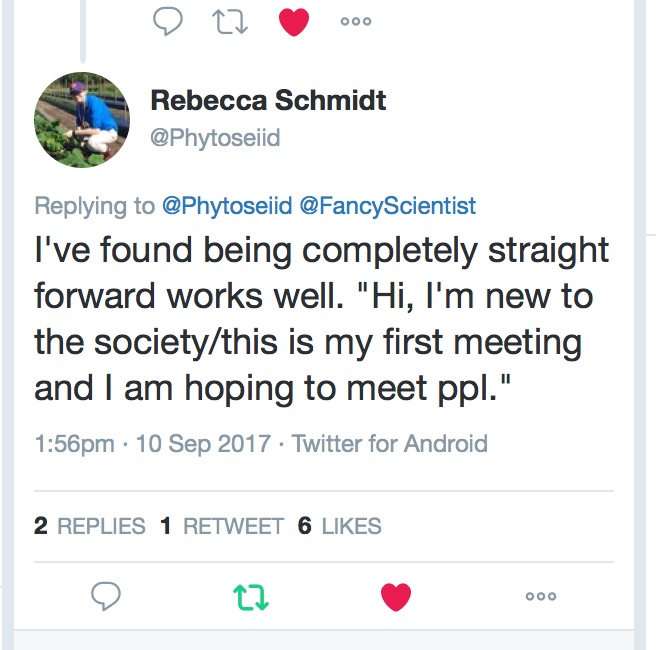Screen dimensions: 656x650
Task: Retweet the upper tweet using its retweet icon
Action: [230, 21]
